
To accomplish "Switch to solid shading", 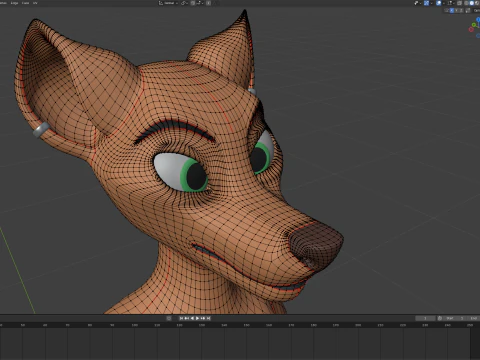I will point(471,3).
